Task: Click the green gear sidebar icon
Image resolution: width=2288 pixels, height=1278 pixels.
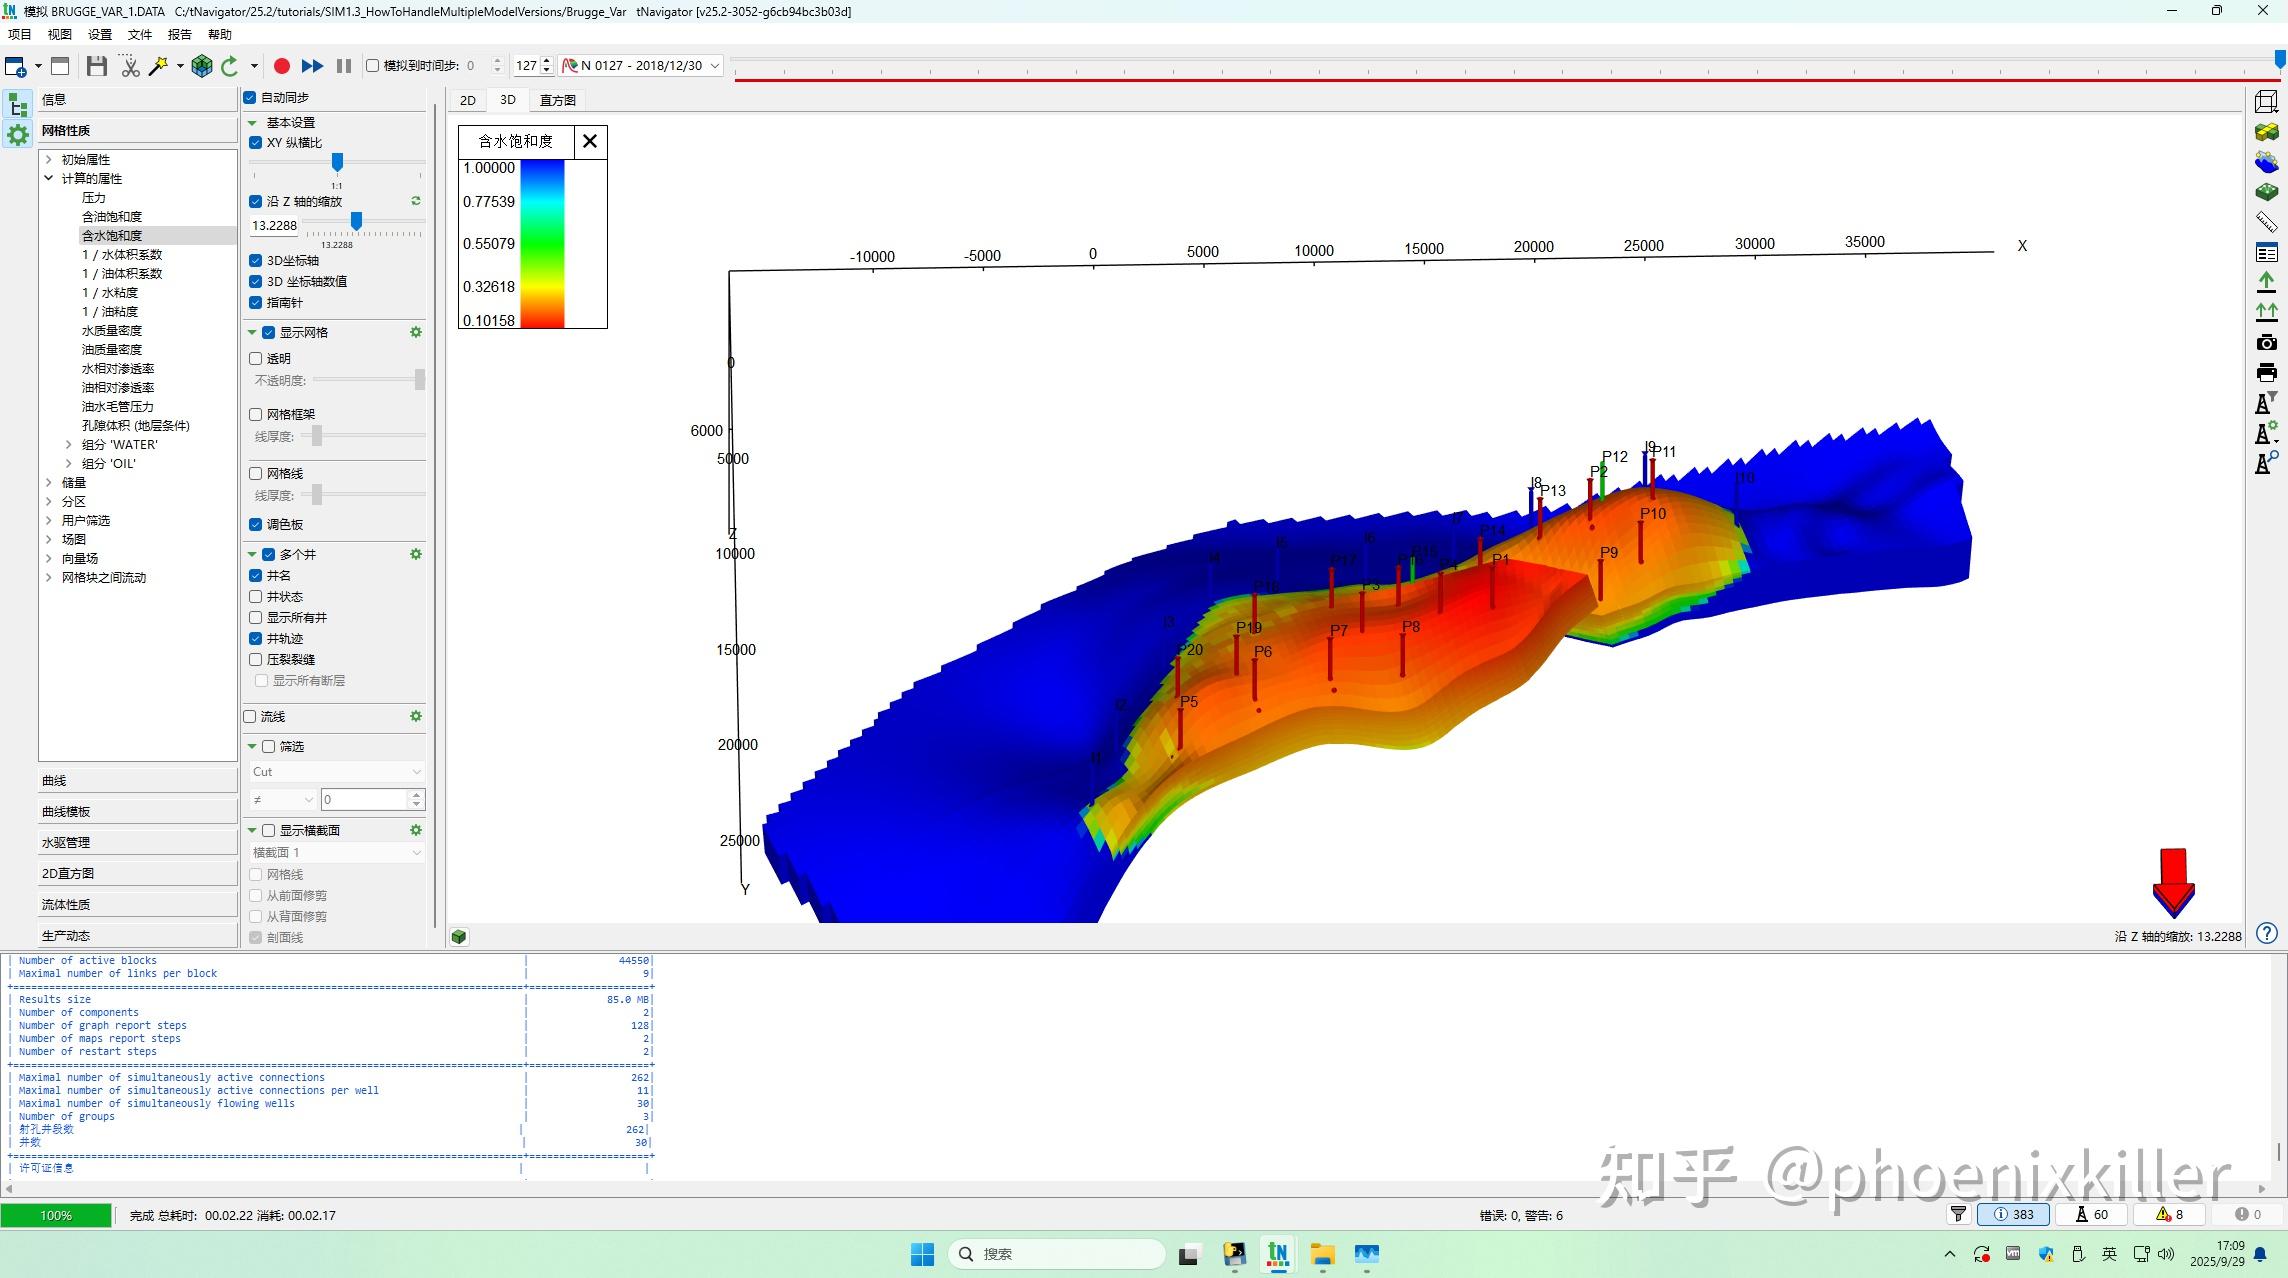Action: (x=18, y=134)
